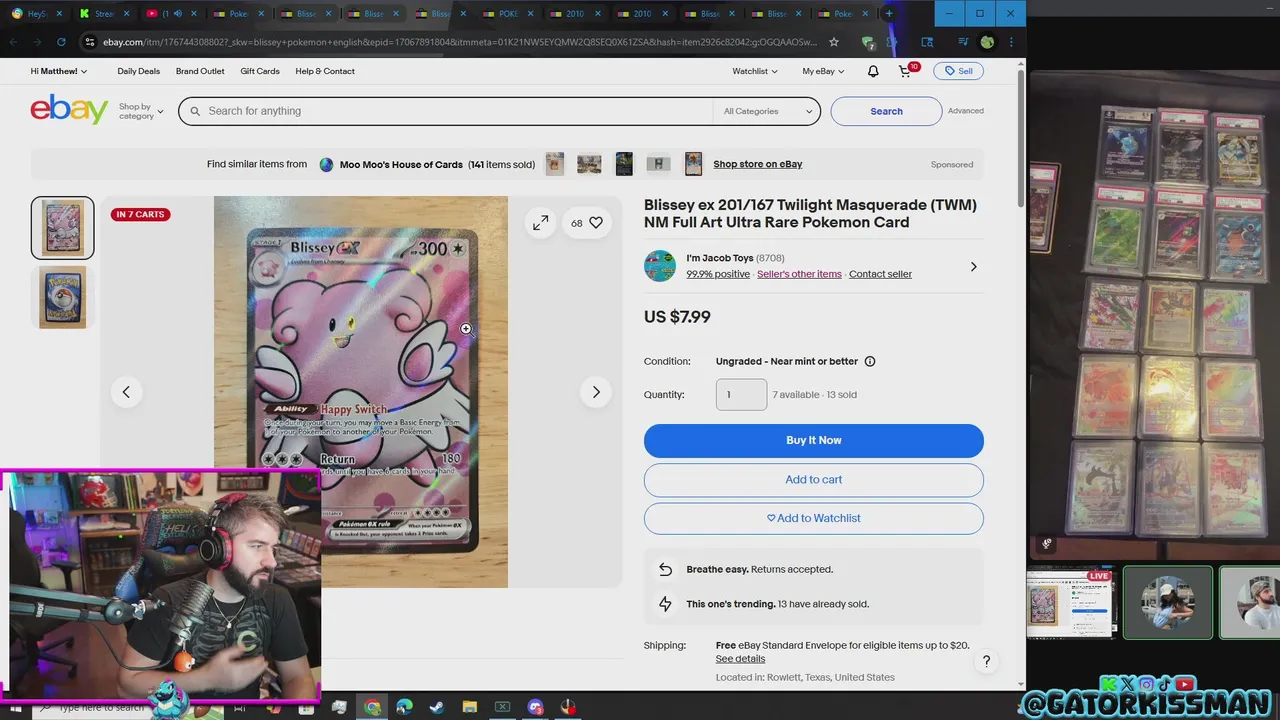Open Chrome profile avatar
The image size is (1280, 720).
(987, 42)
